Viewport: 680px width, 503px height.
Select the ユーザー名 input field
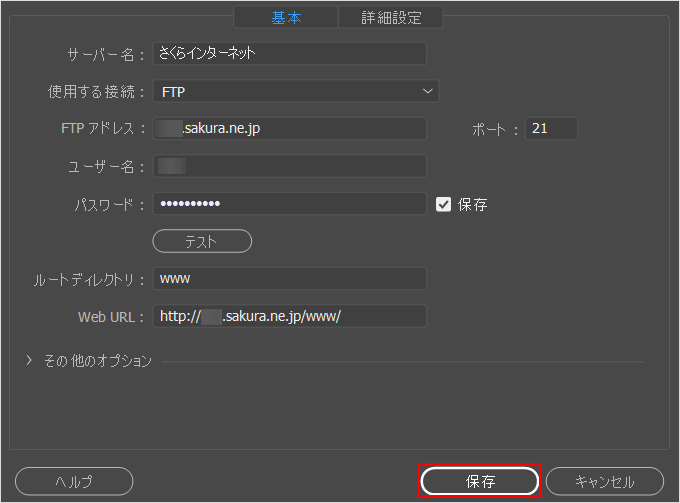(x=289, y=166)
